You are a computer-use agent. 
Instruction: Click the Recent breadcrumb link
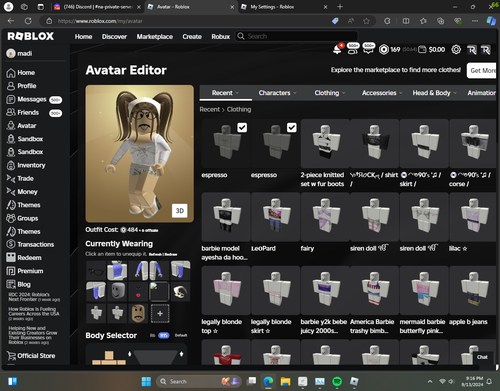tap(210, 109)
